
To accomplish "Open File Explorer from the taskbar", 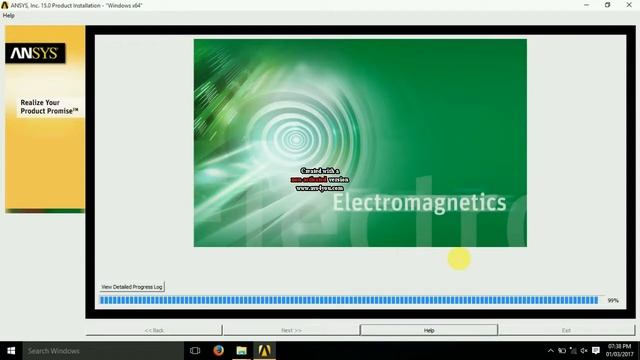I will [x=242, y=351].
